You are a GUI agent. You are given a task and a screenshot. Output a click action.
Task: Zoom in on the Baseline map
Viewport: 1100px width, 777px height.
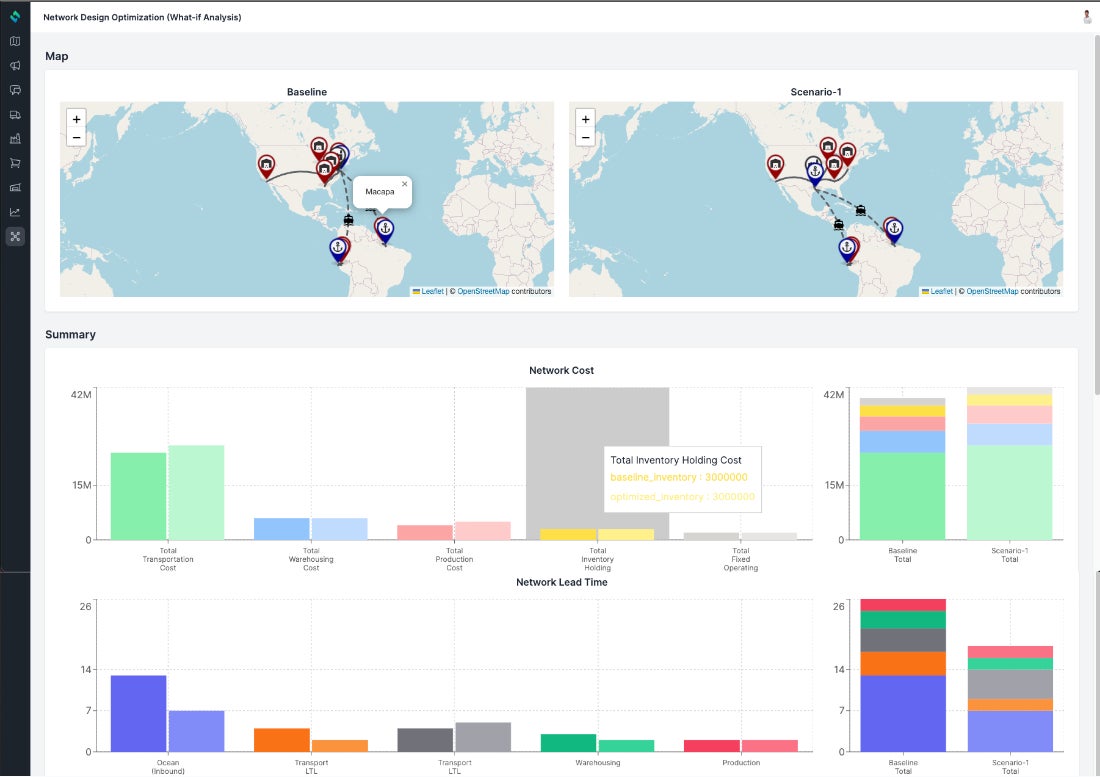pos(77,119)
